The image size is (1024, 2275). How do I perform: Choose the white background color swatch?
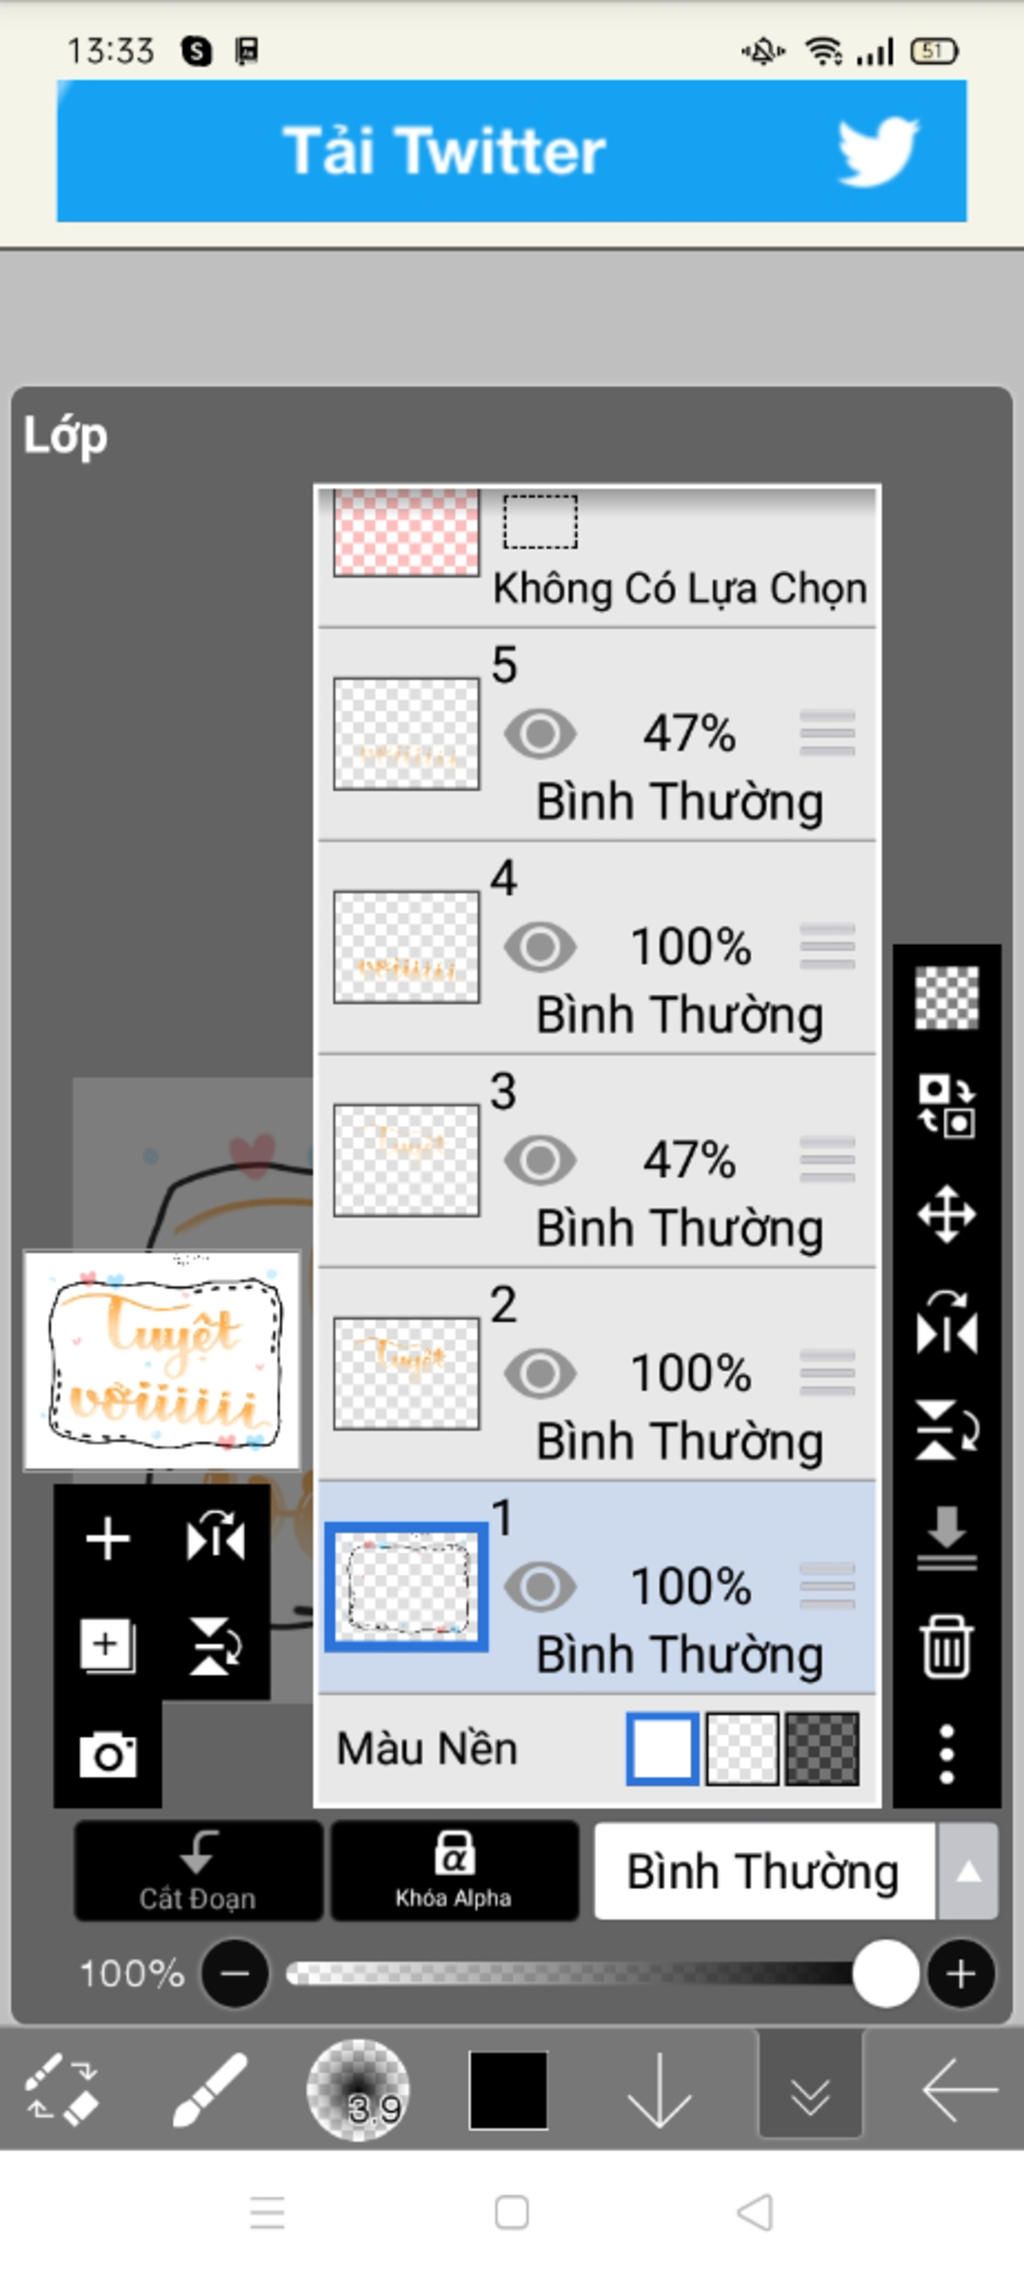(x=662, y=1749)
